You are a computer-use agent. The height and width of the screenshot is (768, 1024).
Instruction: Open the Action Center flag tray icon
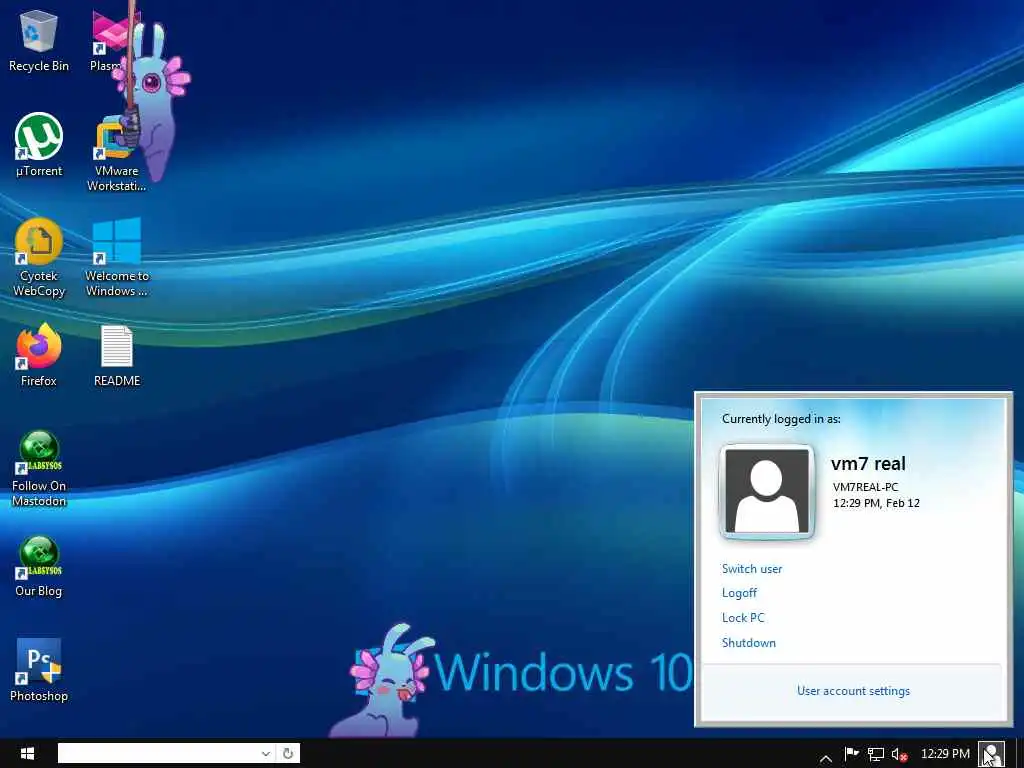[852, 754]
